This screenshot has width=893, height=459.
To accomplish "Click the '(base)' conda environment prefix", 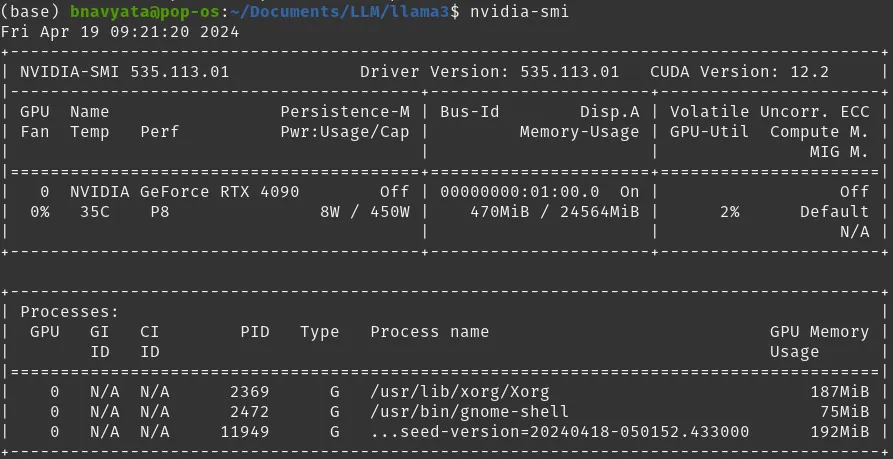I will (x=30, y=11).
